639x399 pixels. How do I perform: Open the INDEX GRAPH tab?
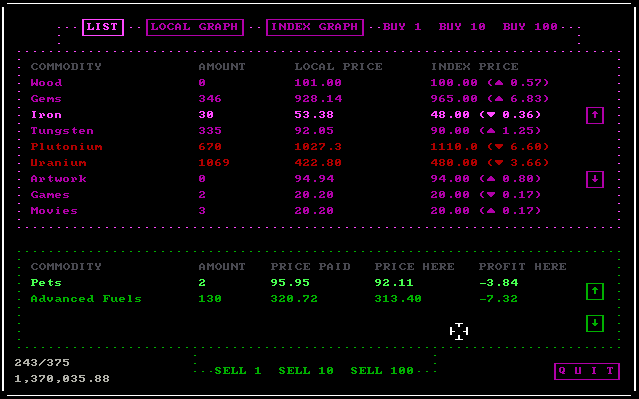pos(315,27)
